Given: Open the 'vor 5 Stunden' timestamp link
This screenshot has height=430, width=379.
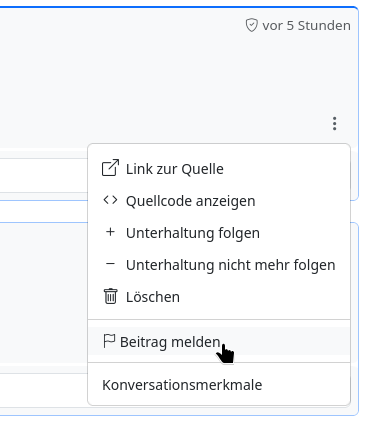Looking at the screenshot, I should (x=306, y=26).
